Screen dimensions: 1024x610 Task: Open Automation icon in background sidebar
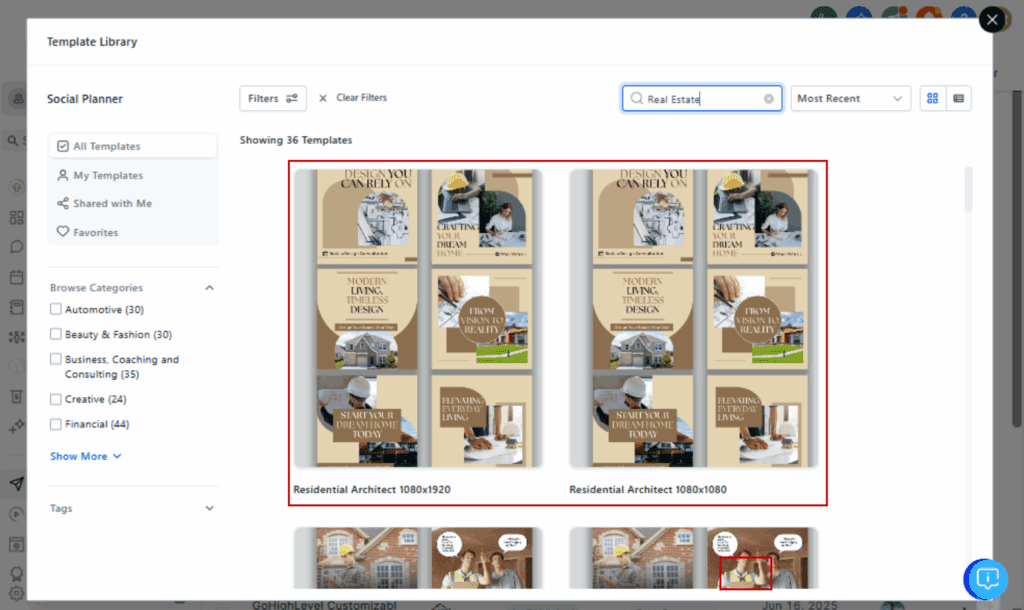click(16, 514)
